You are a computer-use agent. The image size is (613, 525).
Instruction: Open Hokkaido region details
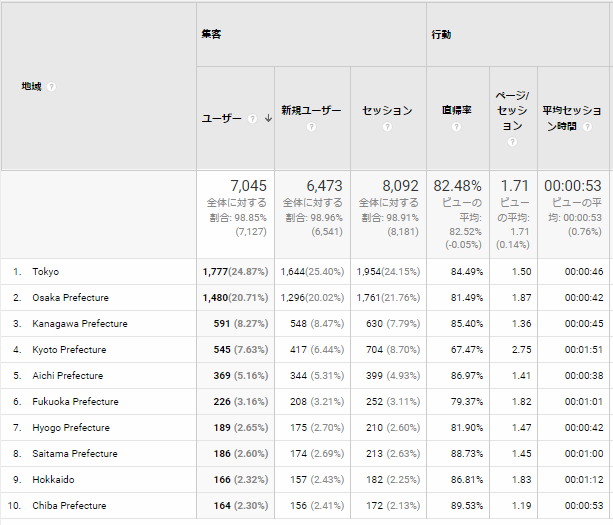coord(54,480)
